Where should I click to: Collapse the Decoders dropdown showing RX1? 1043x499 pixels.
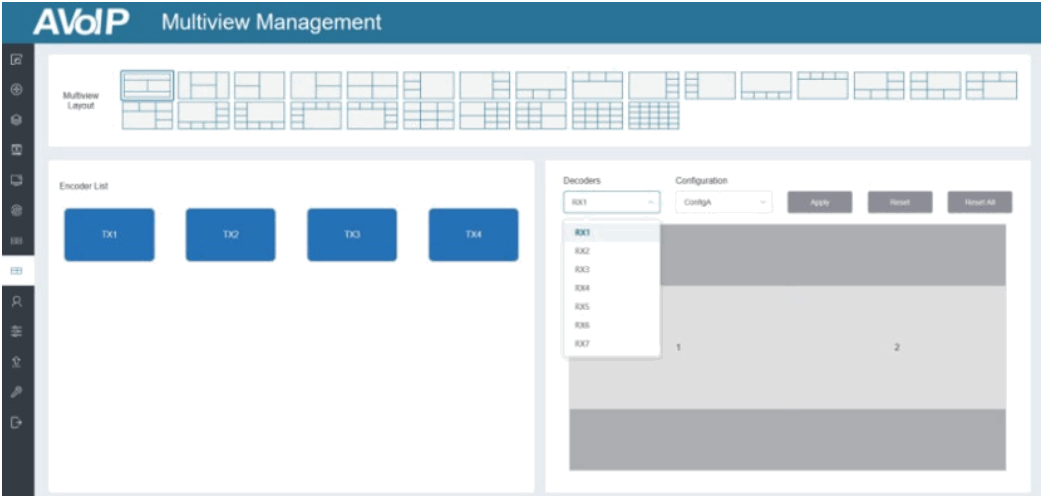point(611,202)
